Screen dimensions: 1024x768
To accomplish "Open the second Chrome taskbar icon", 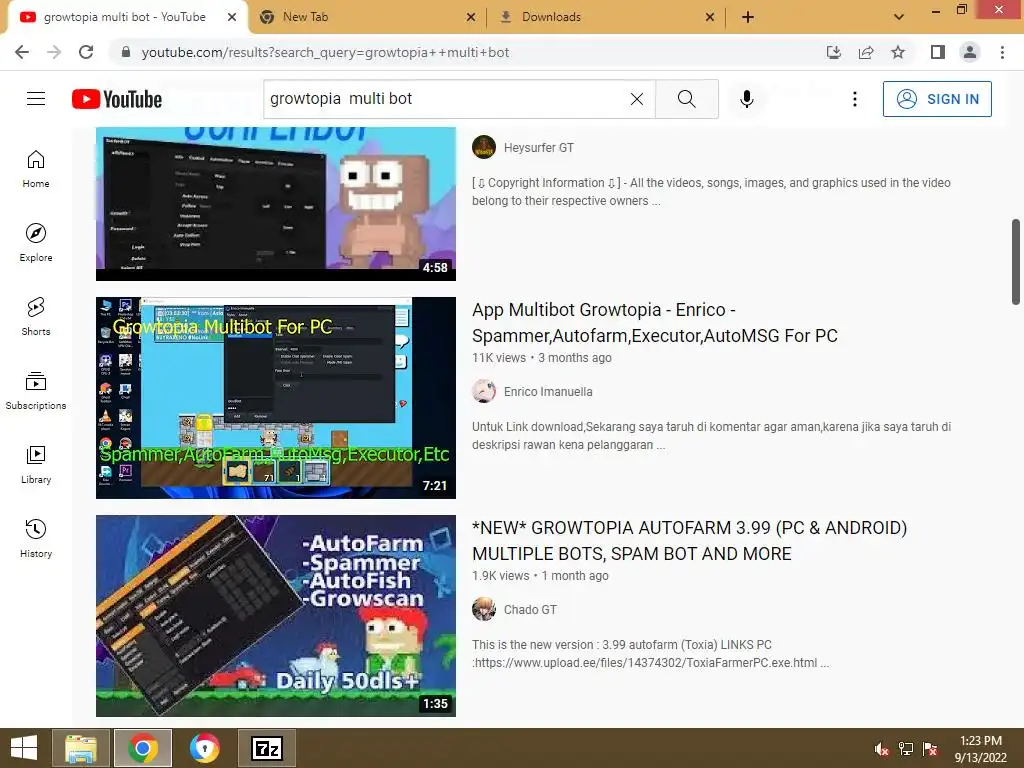I will pyautogui.click(x=205, y=748).
